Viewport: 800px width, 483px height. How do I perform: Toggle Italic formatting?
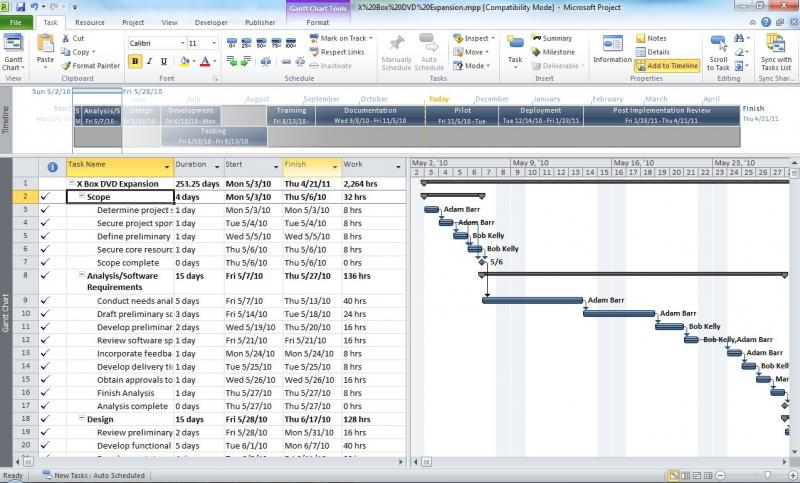pos(149,62)
